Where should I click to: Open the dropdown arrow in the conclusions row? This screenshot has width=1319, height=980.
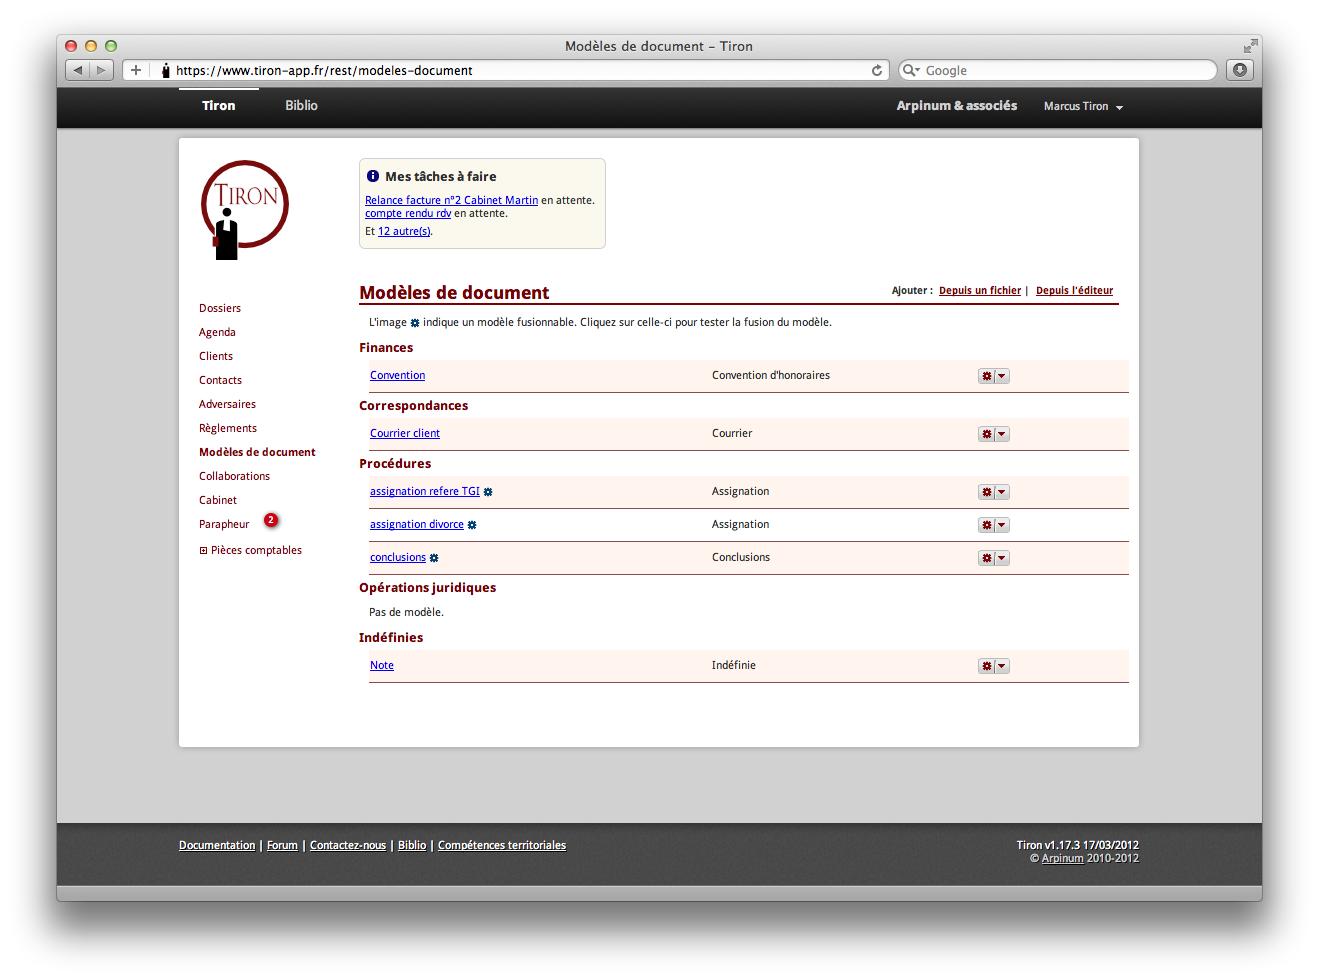[1002, 558]
